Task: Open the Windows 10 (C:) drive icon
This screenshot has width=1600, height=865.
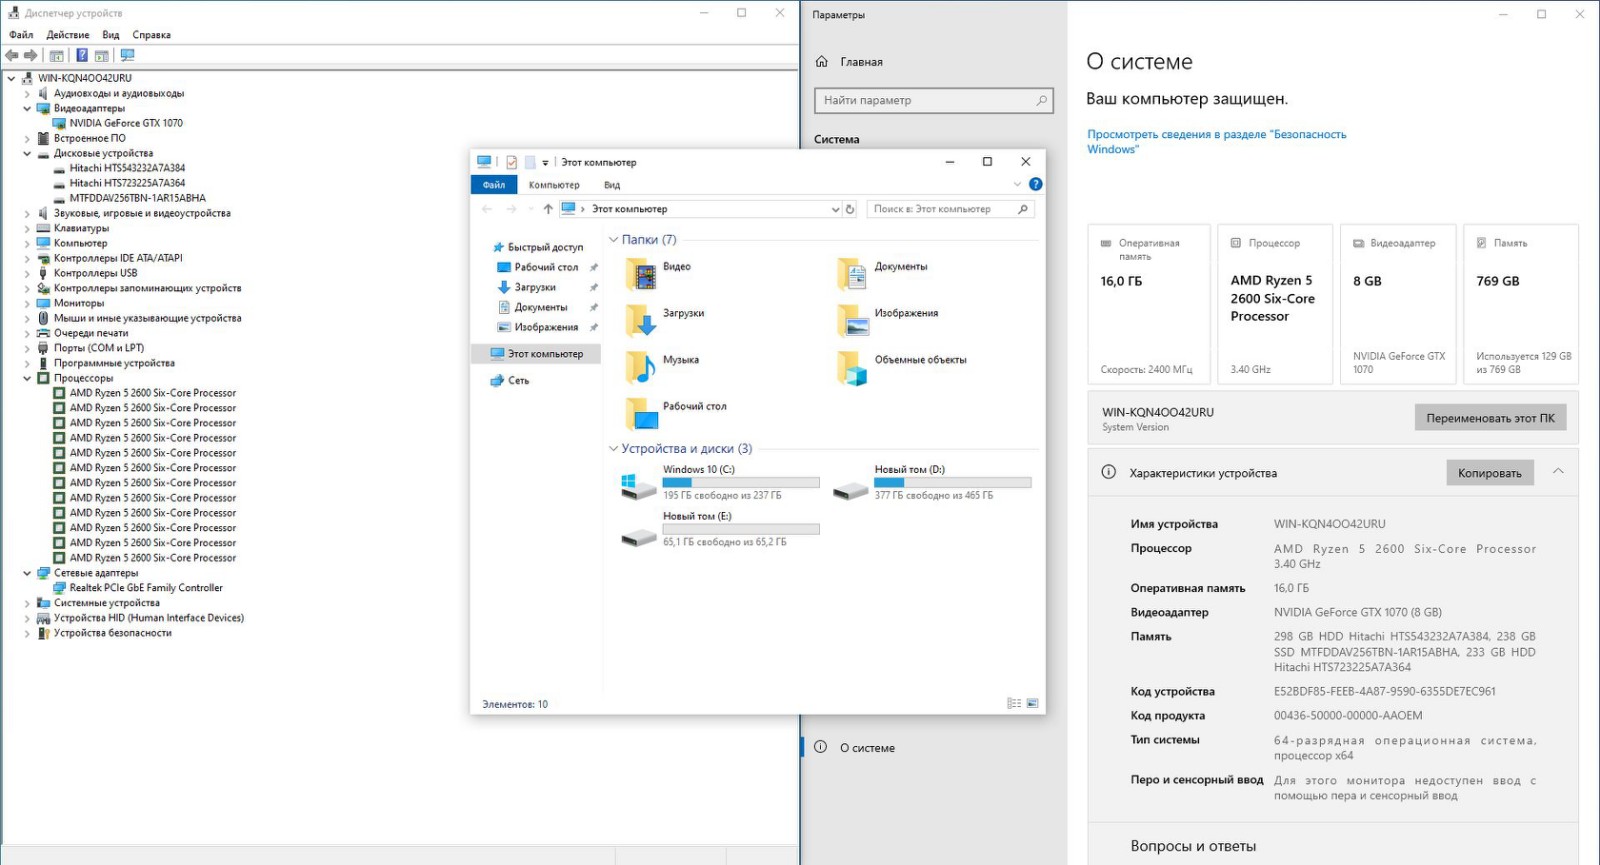Action: pos(638,487)
